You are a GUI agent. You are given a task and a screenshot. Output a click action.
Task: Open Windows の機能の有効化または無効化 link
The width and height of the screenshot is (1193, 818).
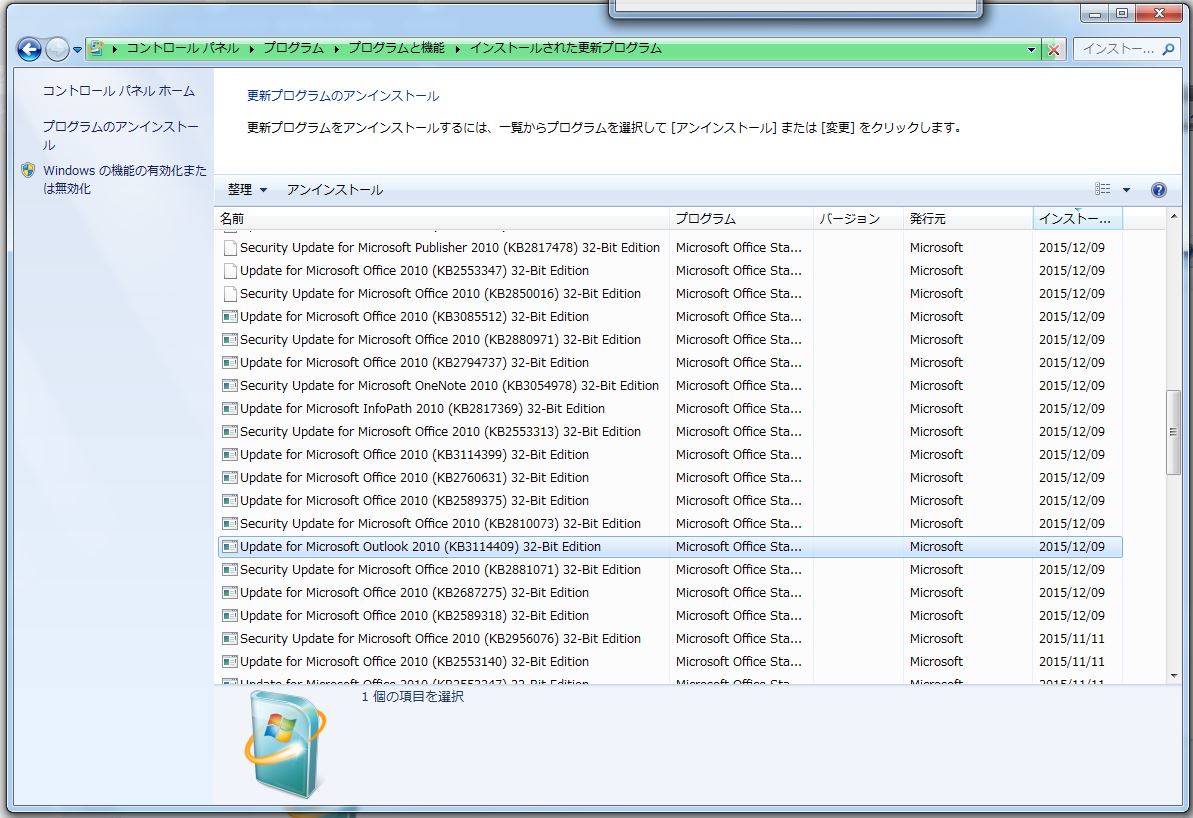point(125,179)
